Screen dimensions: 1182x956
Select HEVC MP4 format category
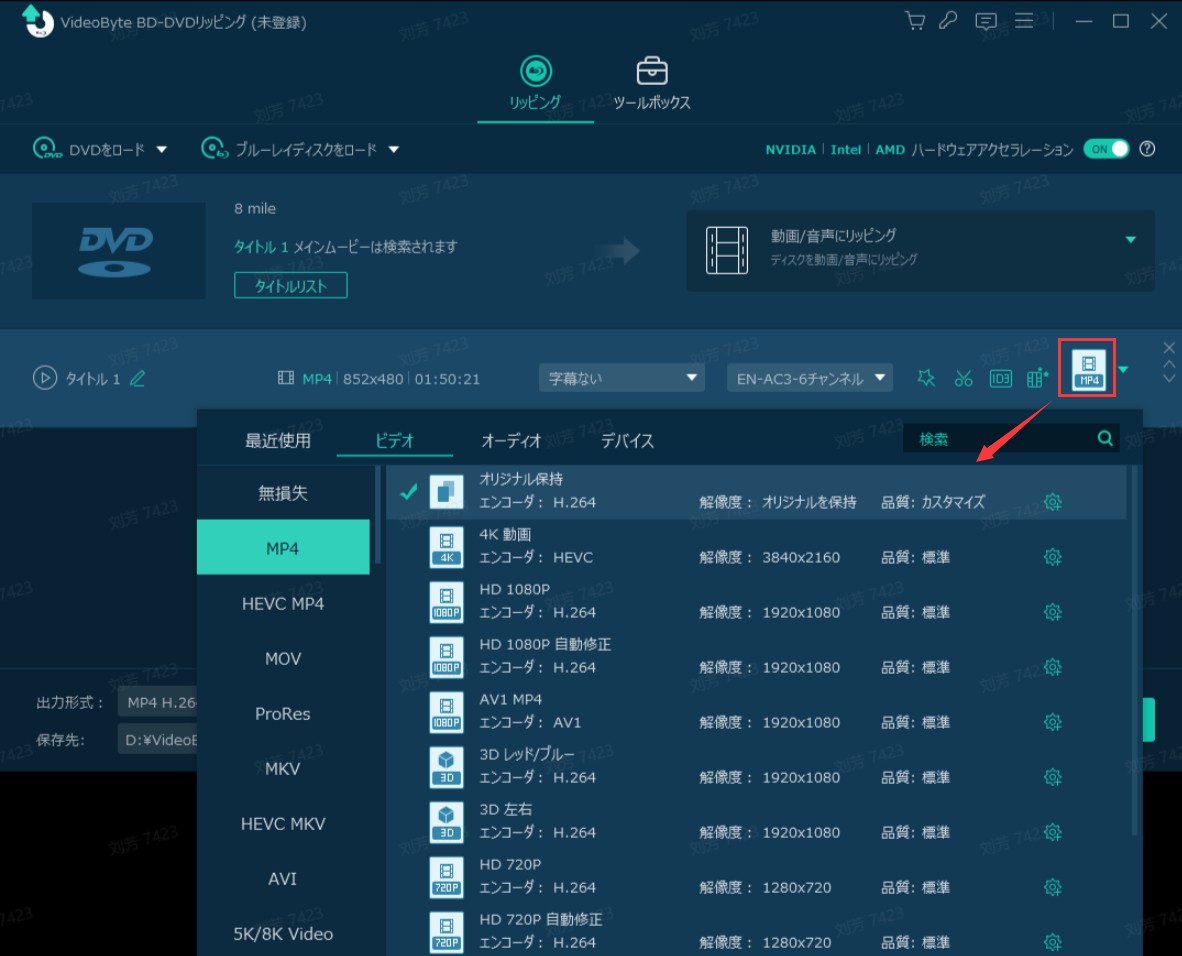tap(283, 603)
